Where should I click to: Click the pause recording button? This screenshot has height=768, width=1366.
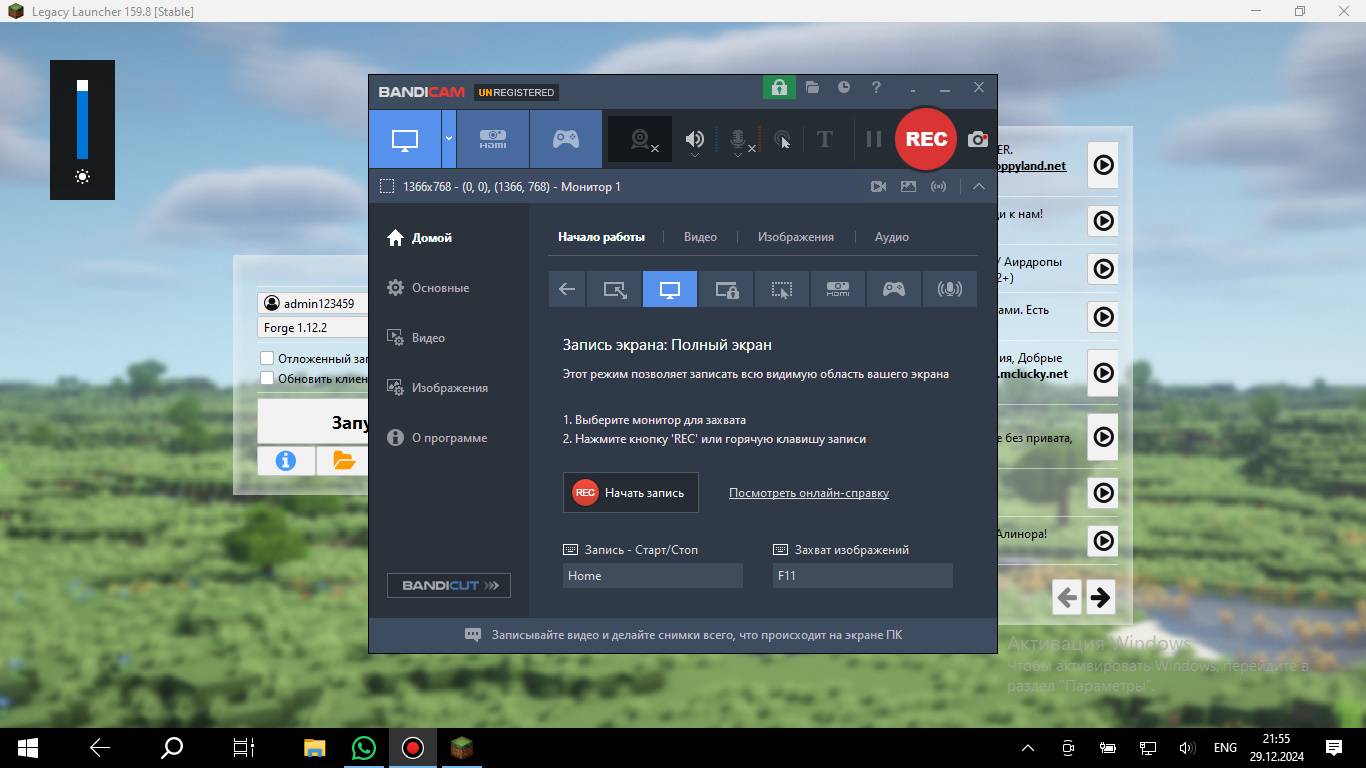(874, 139)
